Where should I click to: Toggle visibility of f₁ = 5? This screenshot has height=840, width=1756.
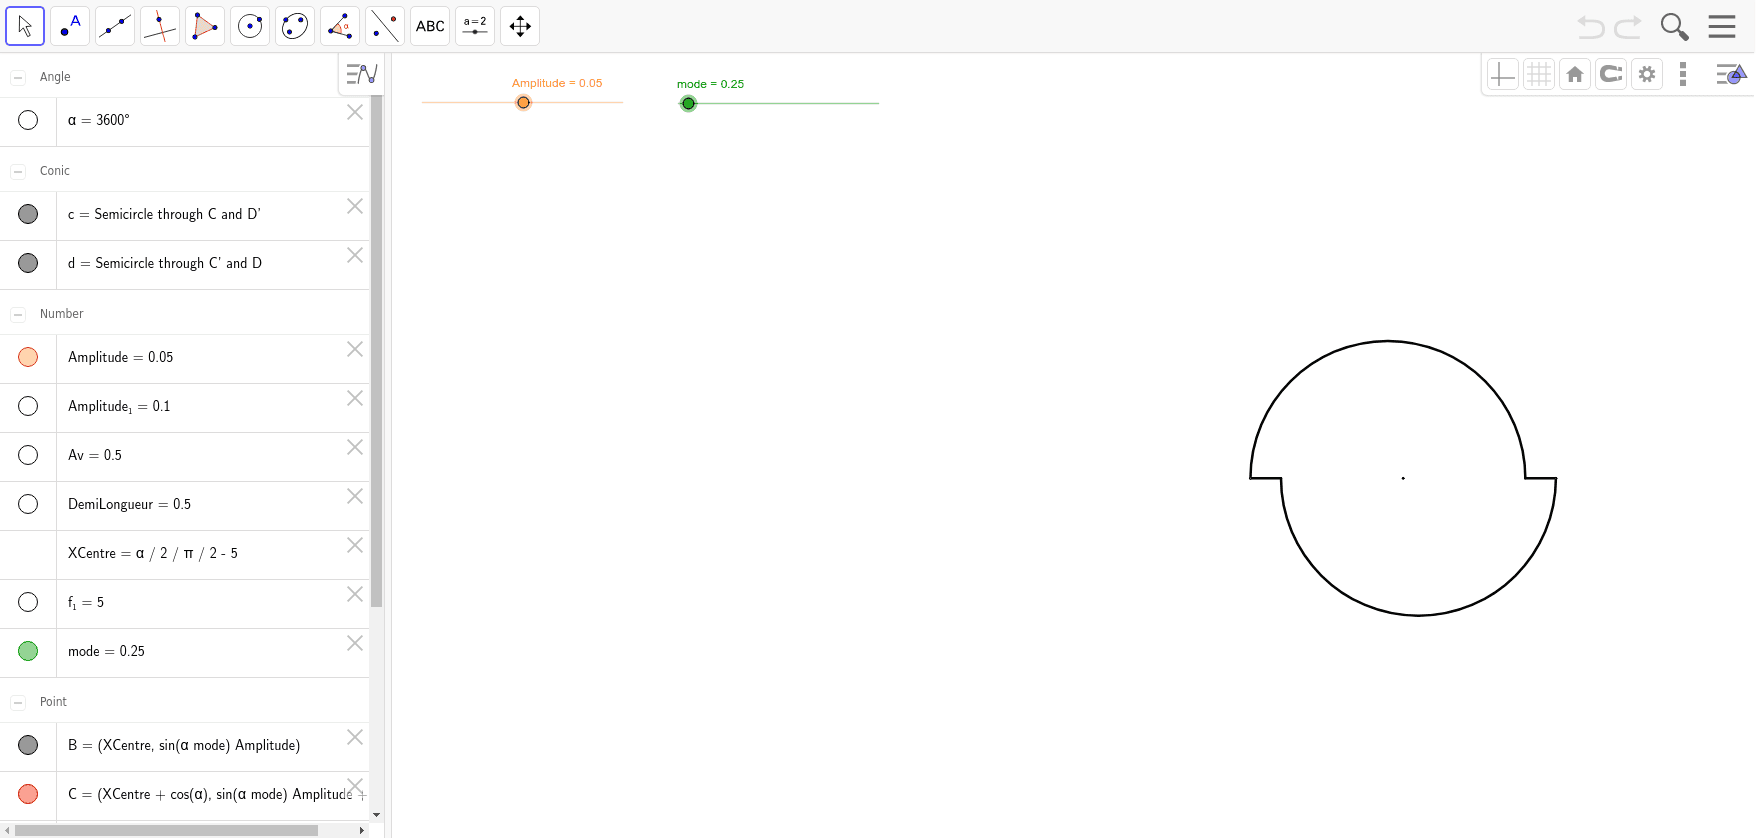point(28,602)
